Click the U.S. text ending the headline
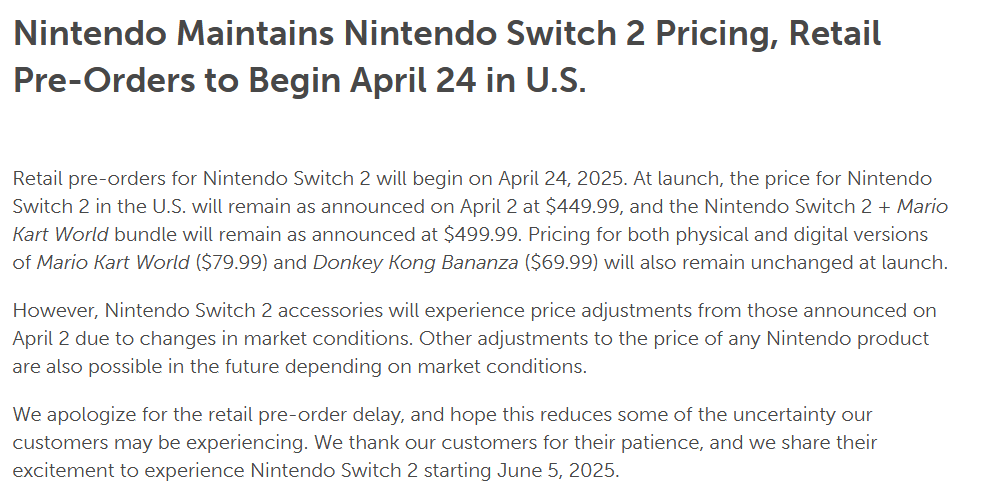Image resolution: width=1008 pixels, height=496 pixels. click(556, 80)
